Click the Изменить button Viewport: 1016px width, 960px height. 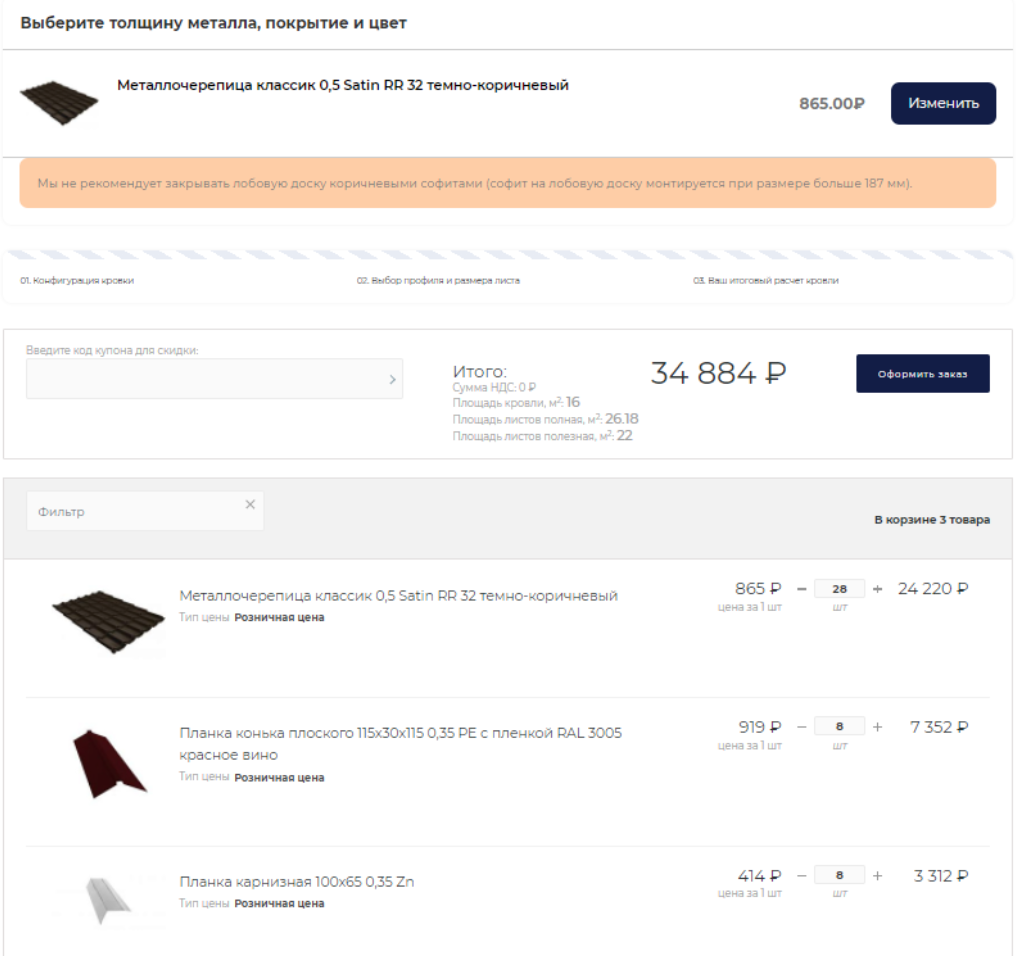[942, 103]
